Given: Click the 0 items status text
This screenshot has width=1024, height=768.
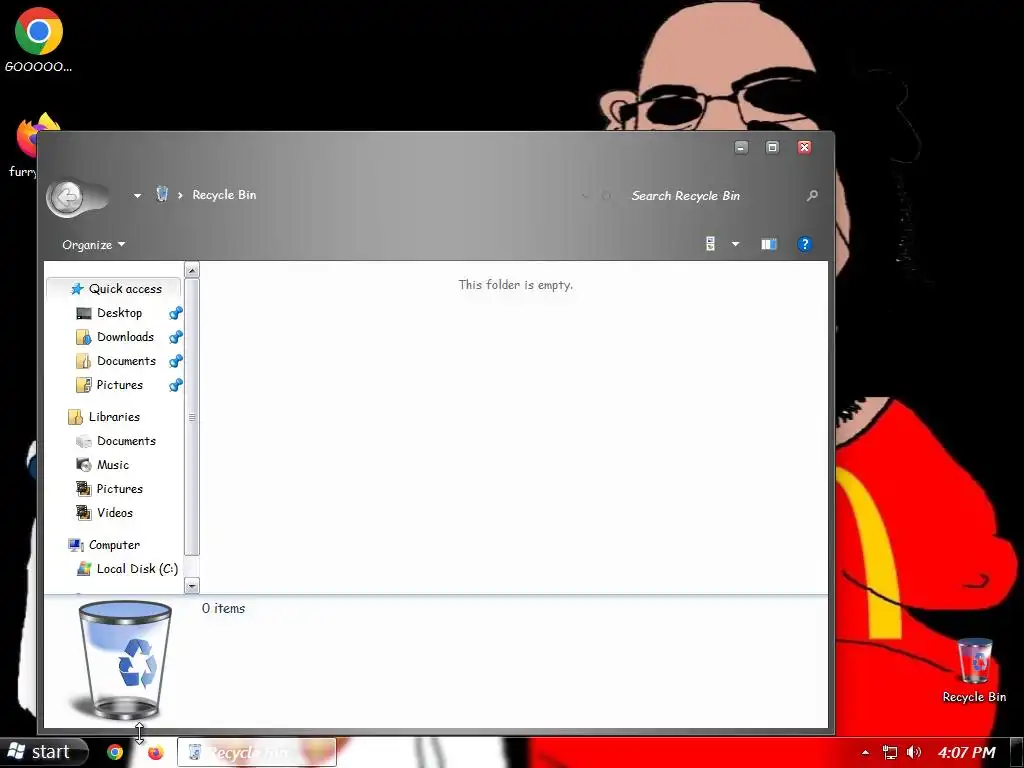Looking at the screenshot, I should 223,608.
